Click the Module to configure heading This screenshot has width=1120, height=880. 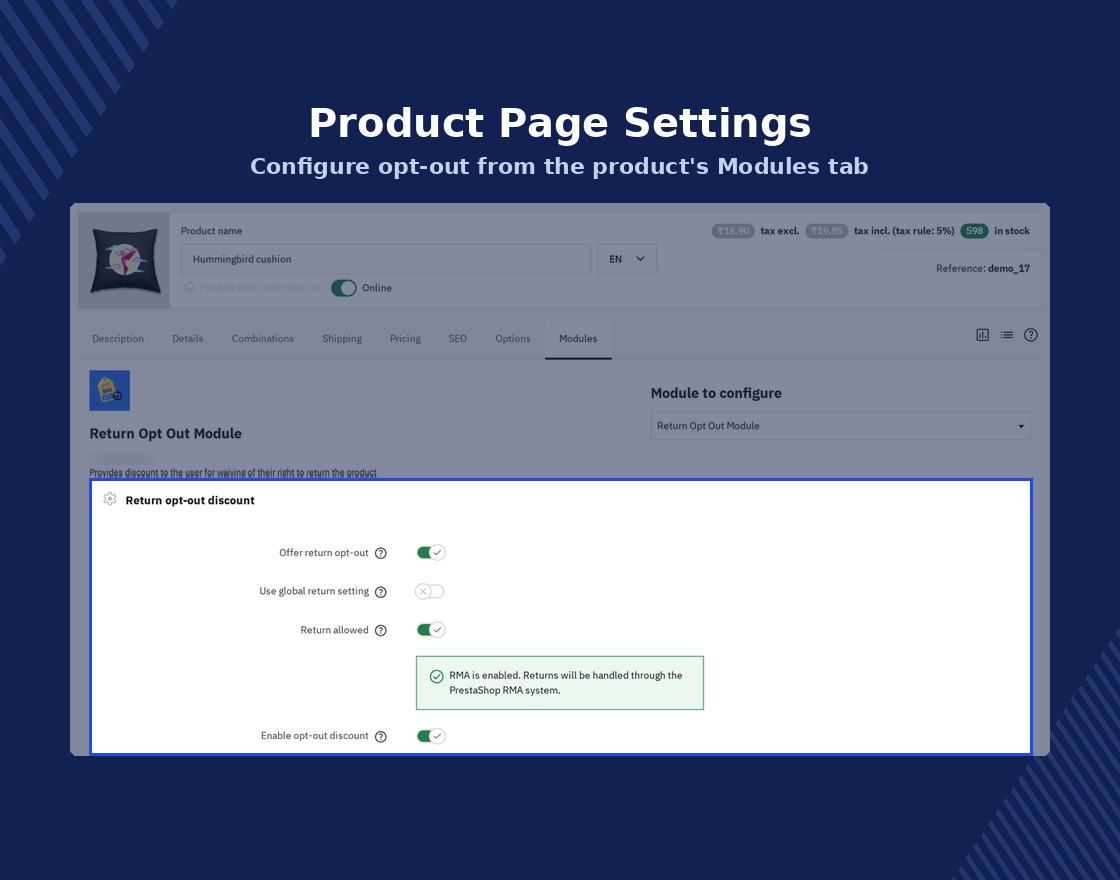click(x=716, y=393)
